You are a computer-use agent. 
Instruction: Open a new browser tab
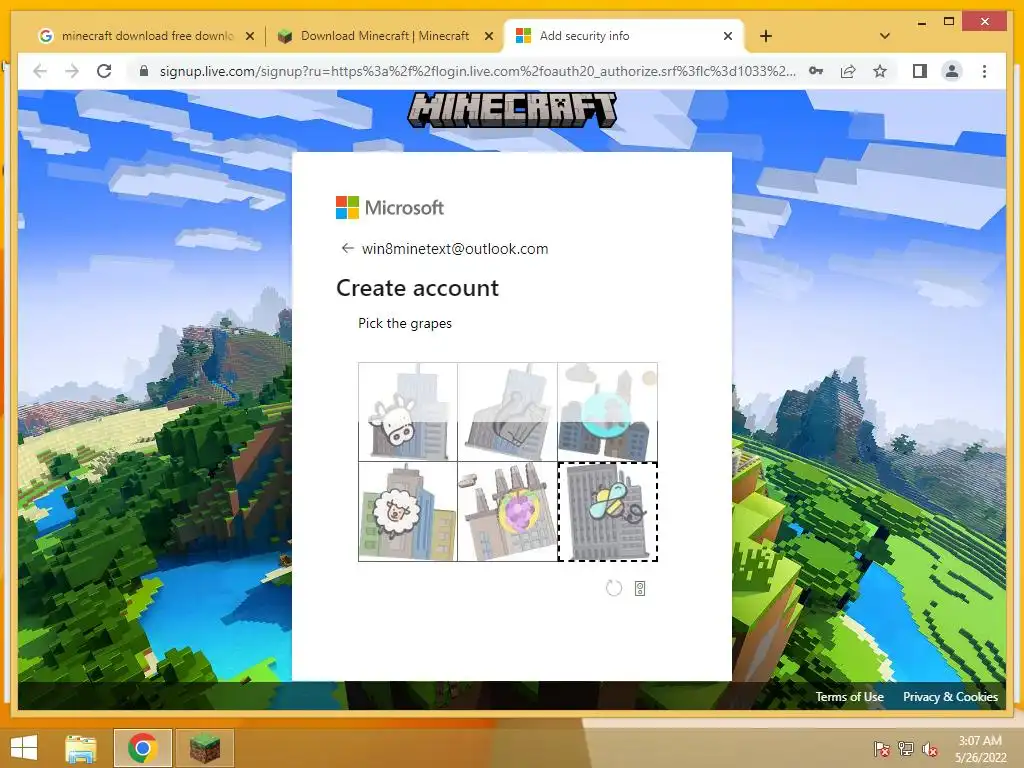[766, 36]
